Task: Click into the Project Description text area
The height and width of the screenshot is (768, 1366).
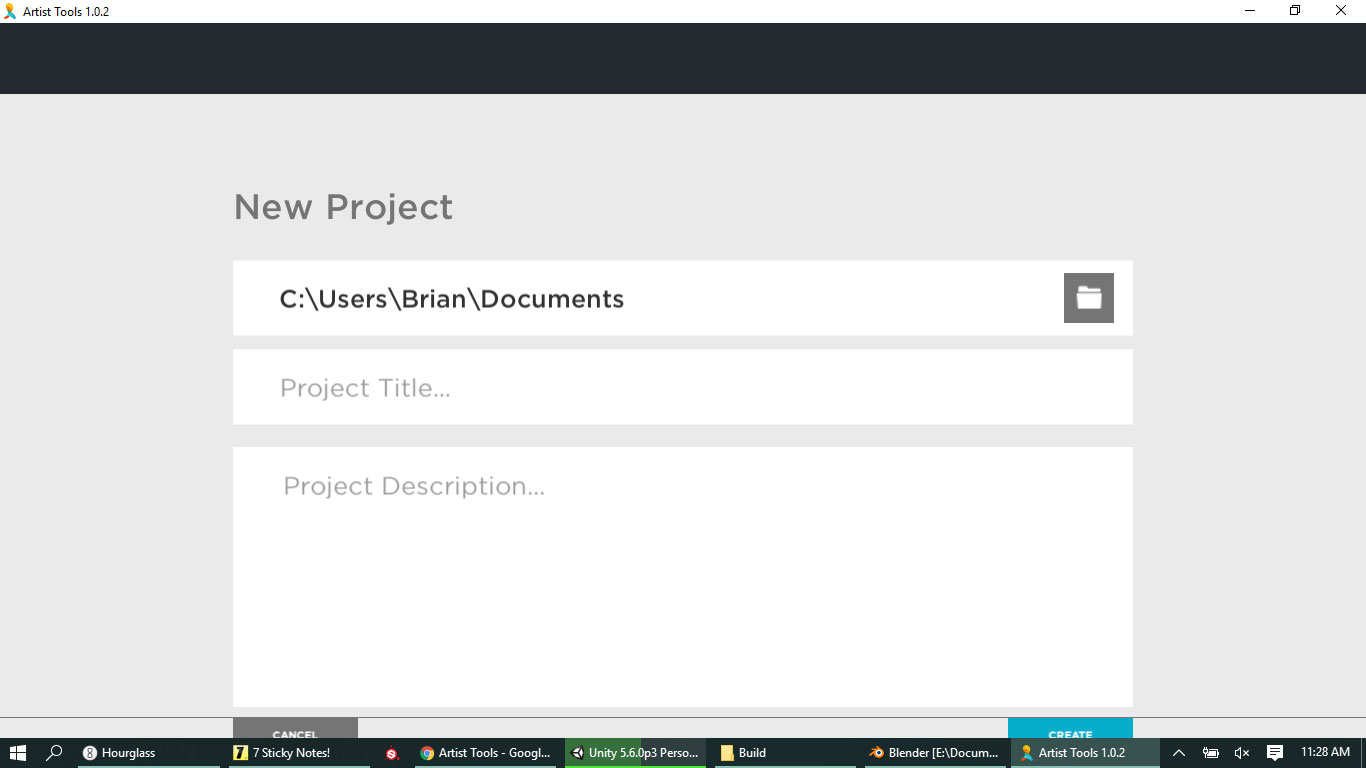Action: [682, 576]
